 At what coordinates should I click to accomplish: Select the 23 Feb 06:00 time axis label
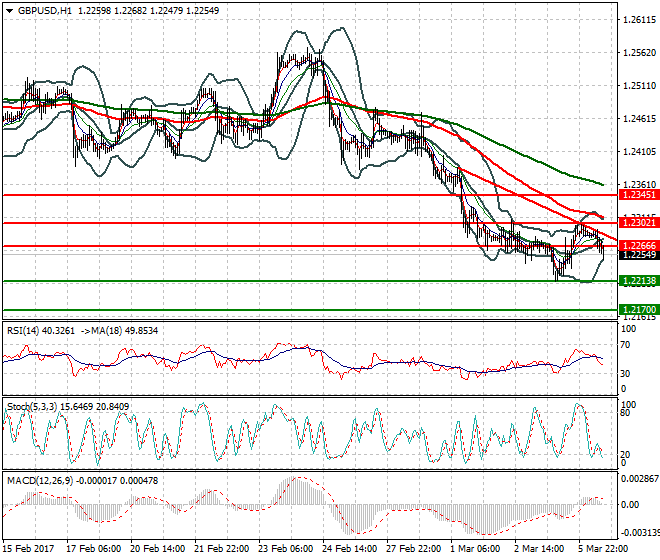(285, 549)
